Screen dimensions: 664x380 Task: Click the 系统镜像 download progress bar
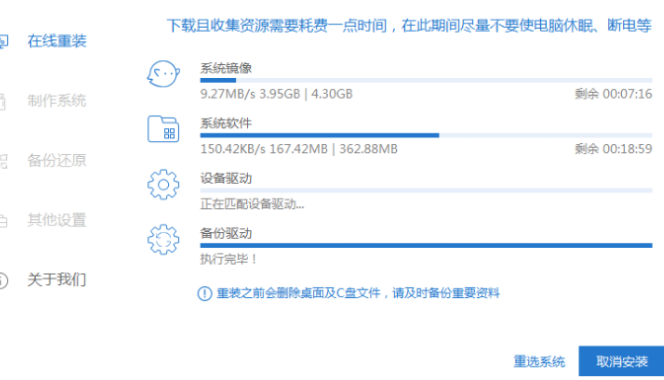[426, 80]
